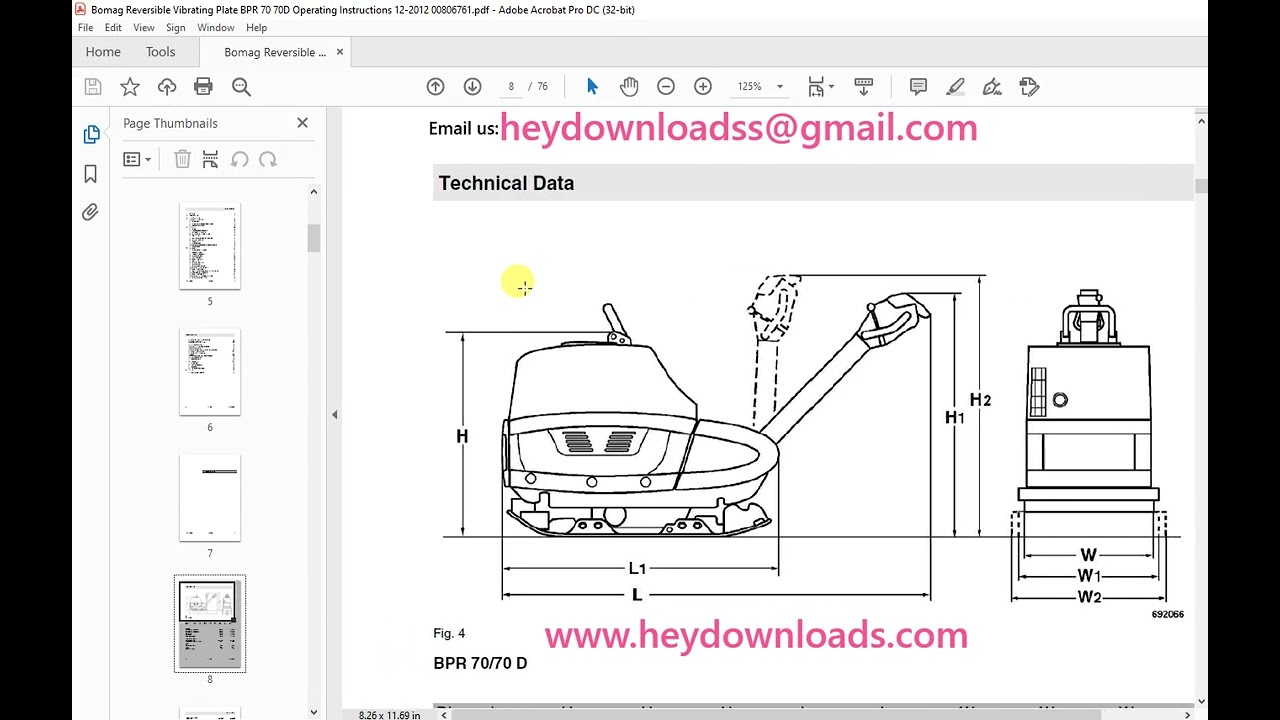
Task: Open the Find text magnifier
Action: point(241,87)
